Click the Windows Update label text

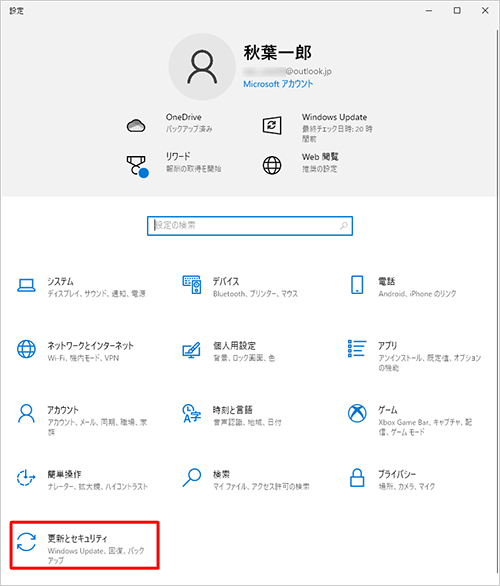pos(334,117)
